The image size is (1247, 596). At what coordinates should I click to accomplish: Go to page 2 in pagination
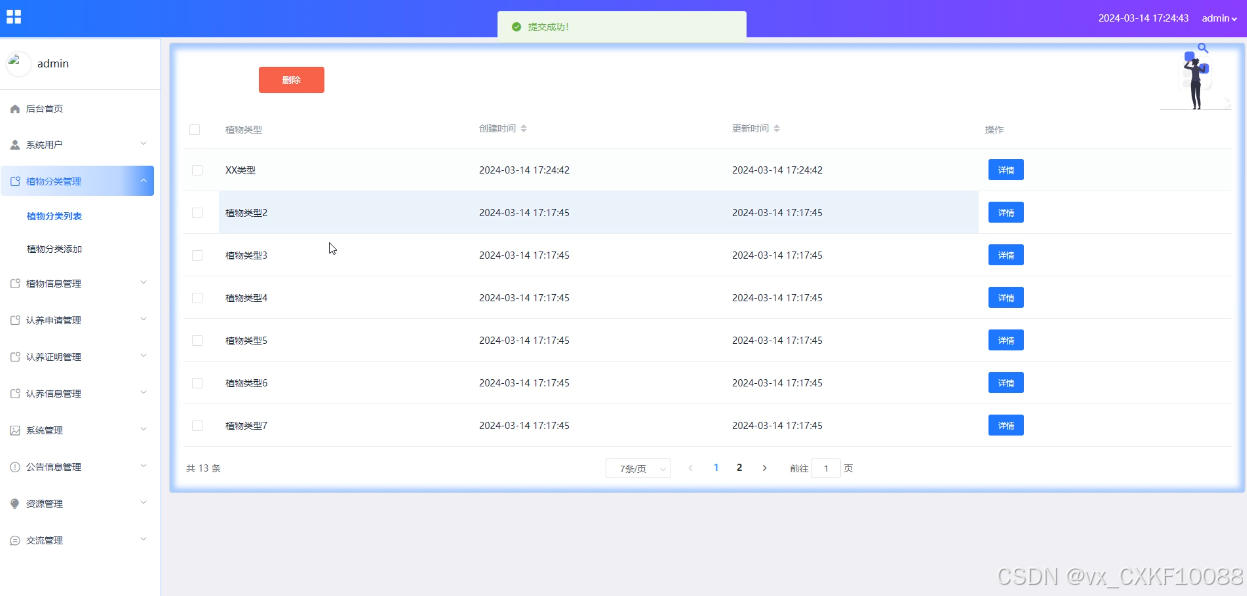(x=740, y=468)
